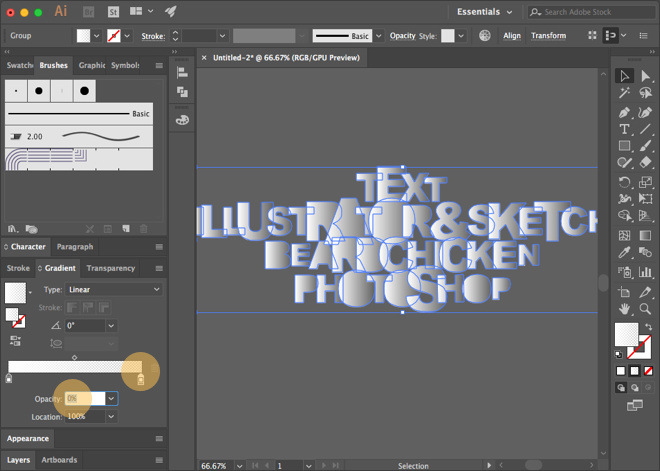
Task: Select the Selection tool (black arrow)
Action: 624,76
